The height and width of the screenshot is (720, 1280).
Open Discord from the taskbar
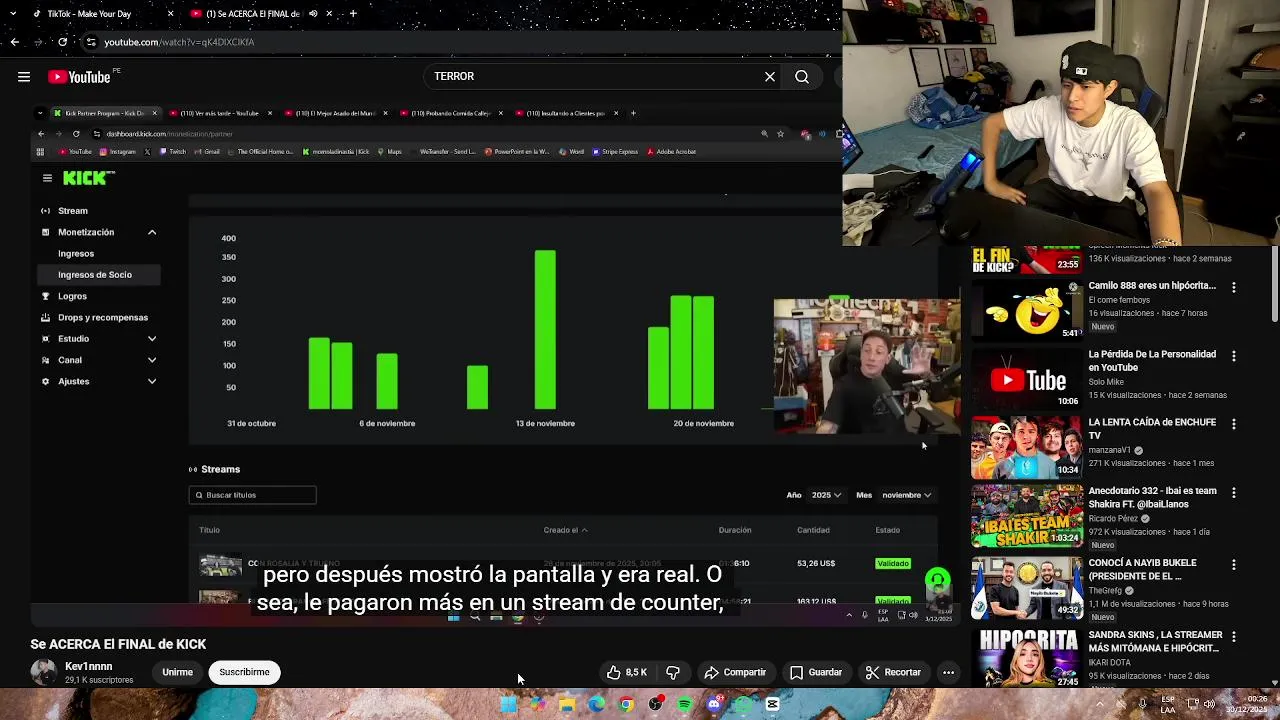pyautogui.click(x=714, y=705)
